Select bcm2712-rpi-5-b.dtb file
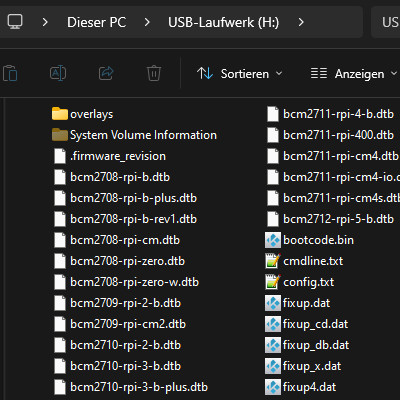Viewport: 400px width, 400px height. pos(330,219)
